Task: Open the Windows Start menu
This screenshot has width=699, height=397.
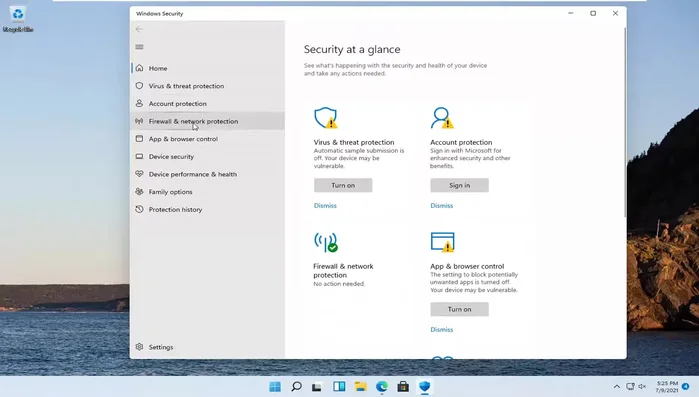Action: (275, 386)
